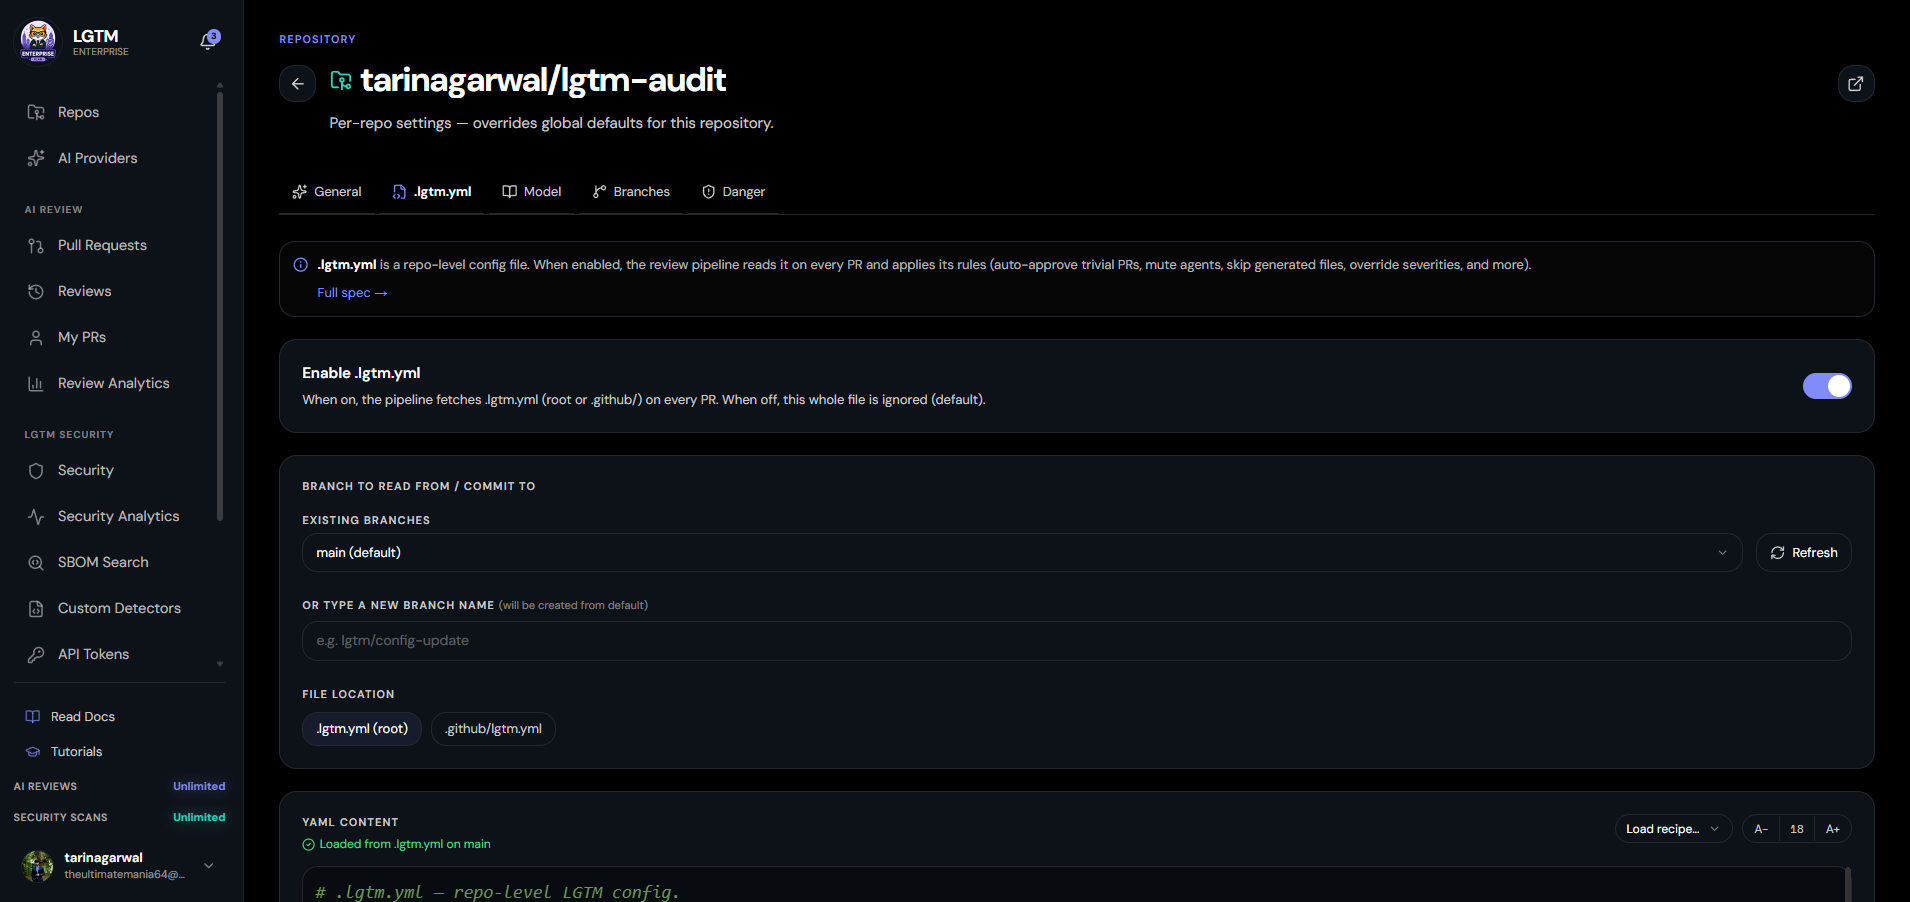The image size is (1910, 902).
Task: Decrease font size with A- button
Action: [1761, 829]
